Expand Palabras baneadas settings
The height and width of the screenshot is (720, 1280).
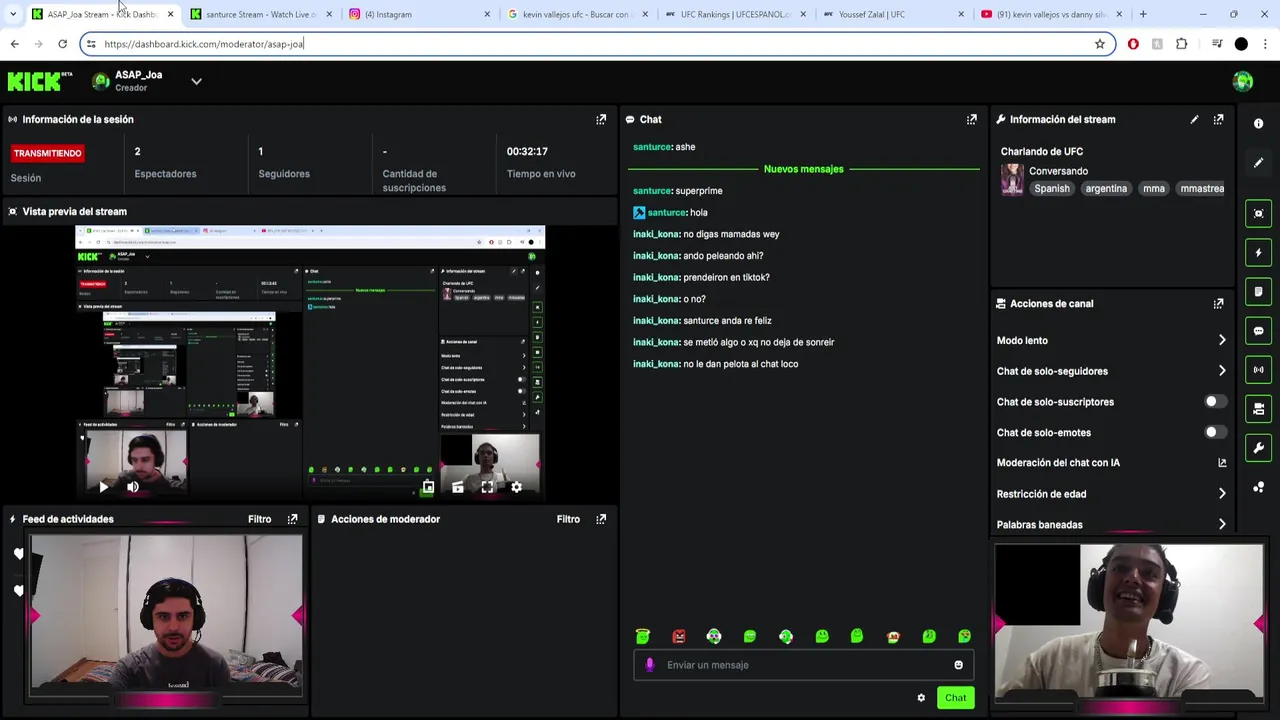1222,525
